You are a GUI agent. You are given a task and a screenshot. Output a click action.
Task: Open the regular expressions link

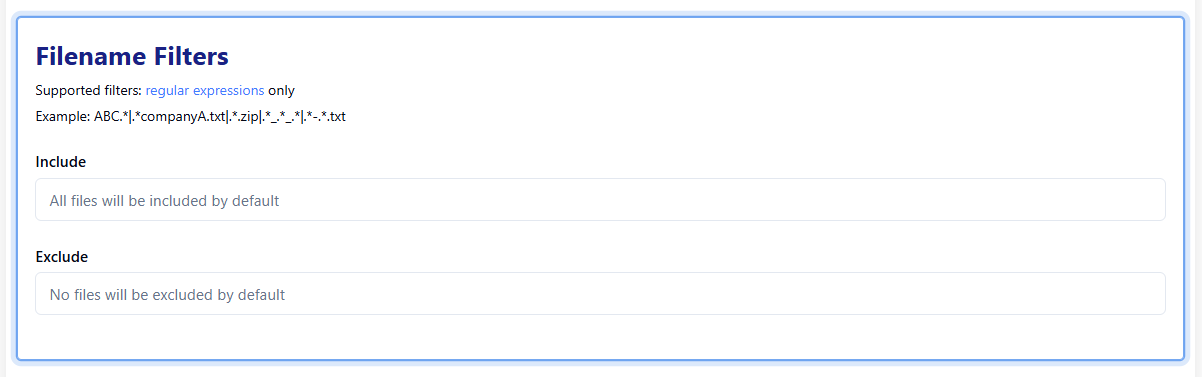pyautogui.click(x=205, y=90)
